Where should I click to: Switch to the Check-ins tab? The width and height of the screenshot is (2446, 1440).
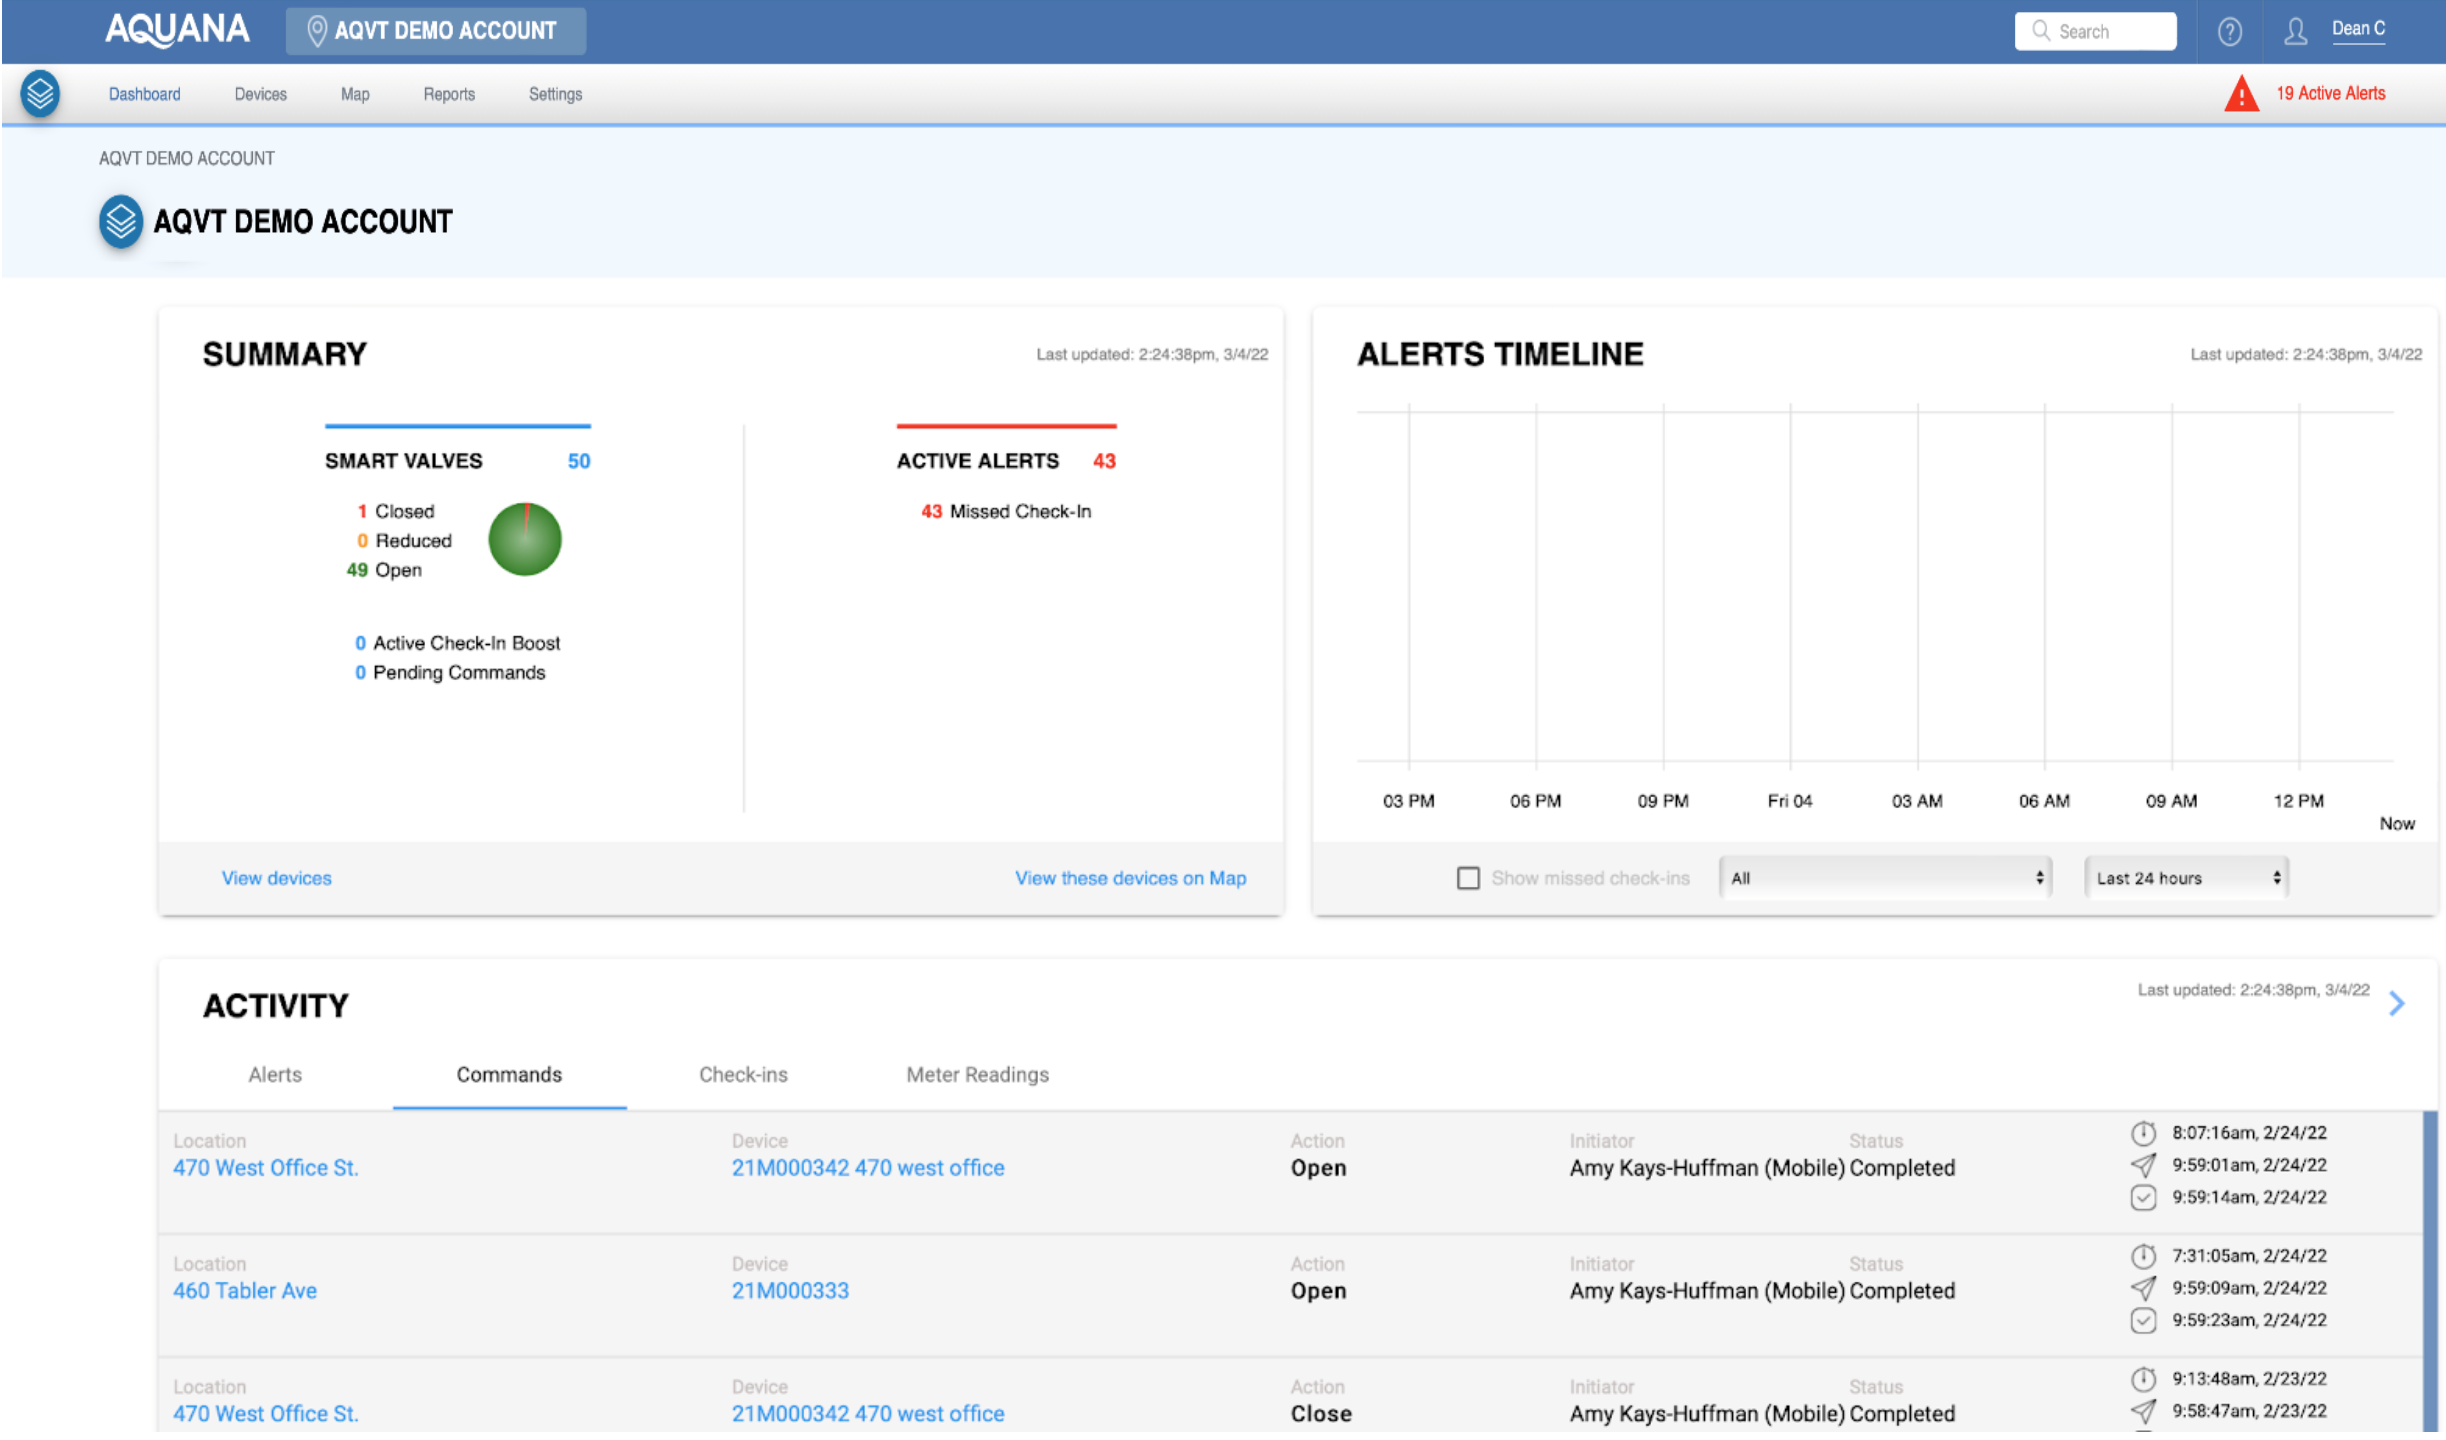click(x=743, y=1075)
